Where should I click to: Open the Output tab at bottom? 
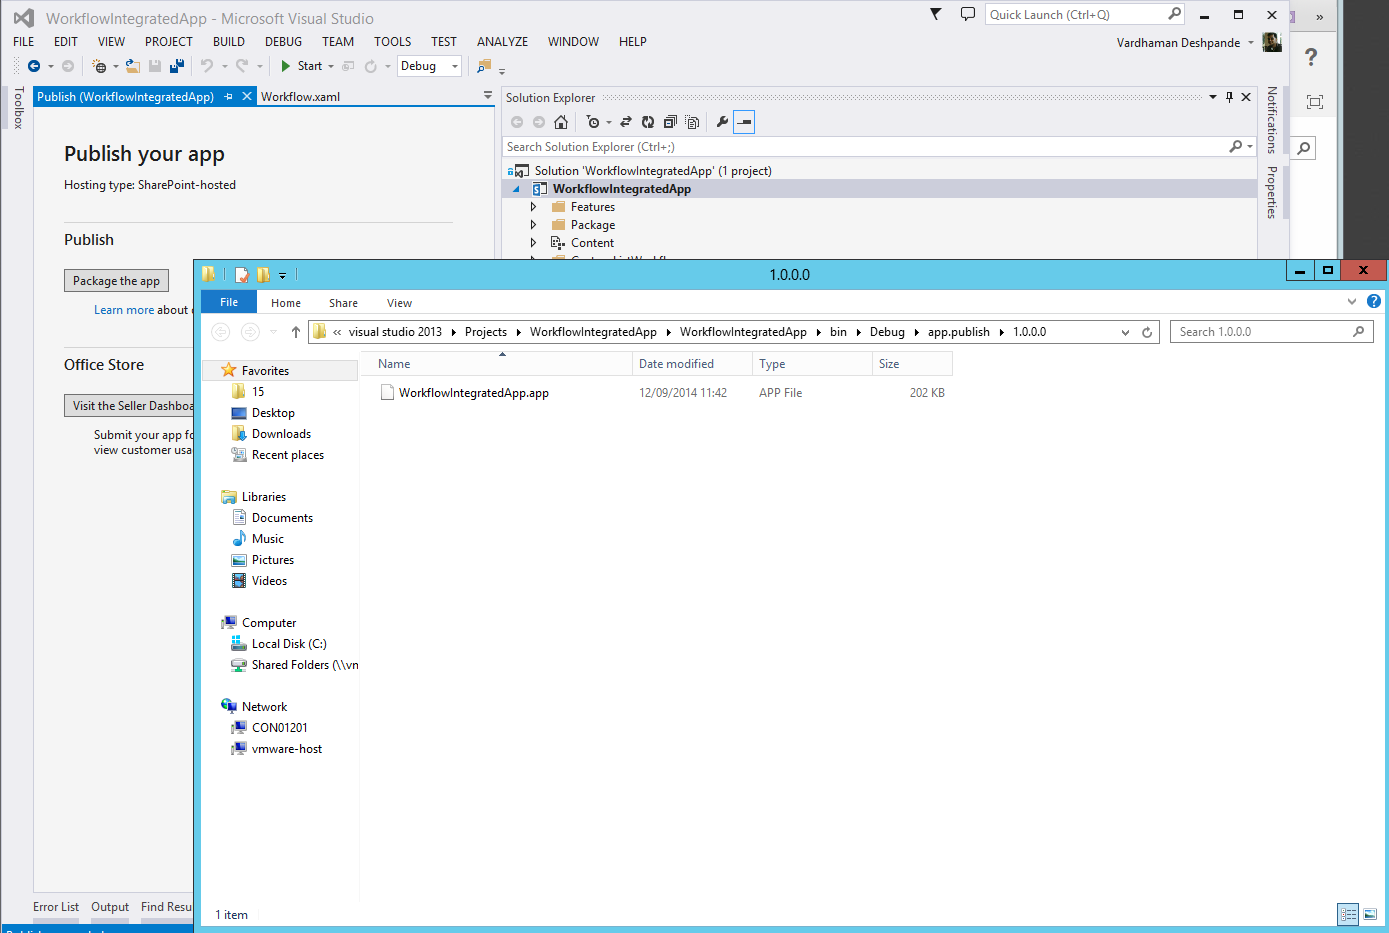pyautogui.click(x=110, y=907)
